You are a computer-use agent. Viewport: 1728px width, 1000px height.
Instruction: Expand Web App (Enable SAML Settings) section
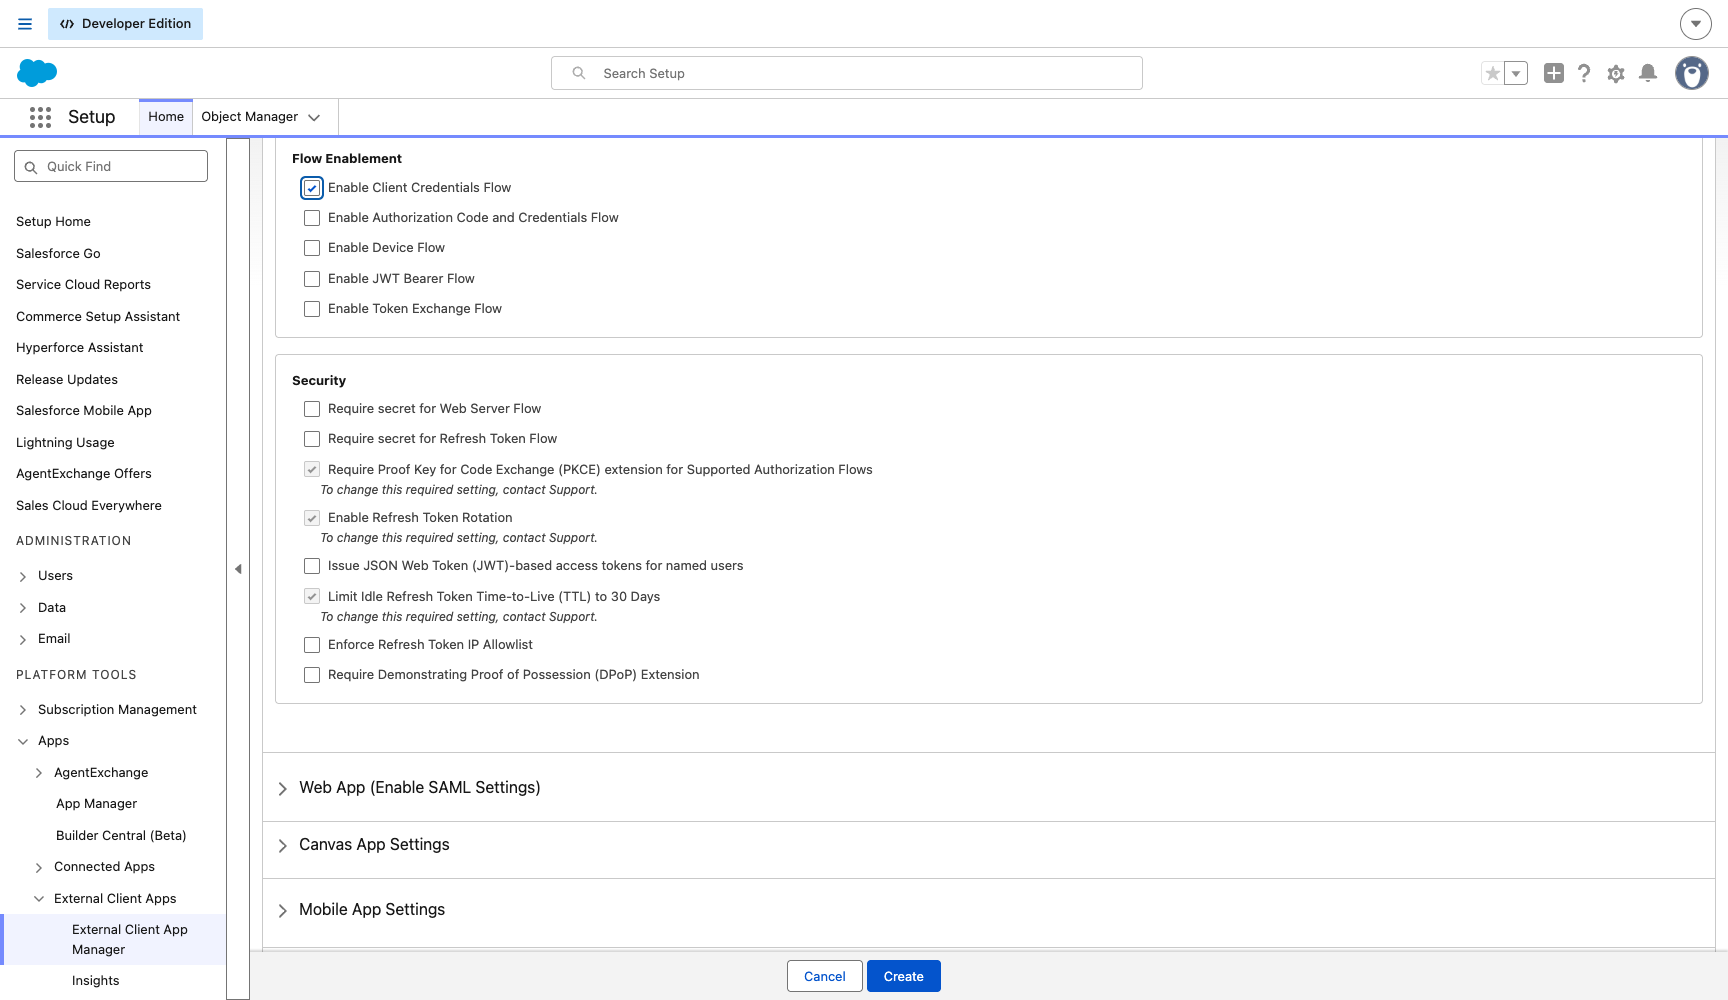tap(283, 788)
